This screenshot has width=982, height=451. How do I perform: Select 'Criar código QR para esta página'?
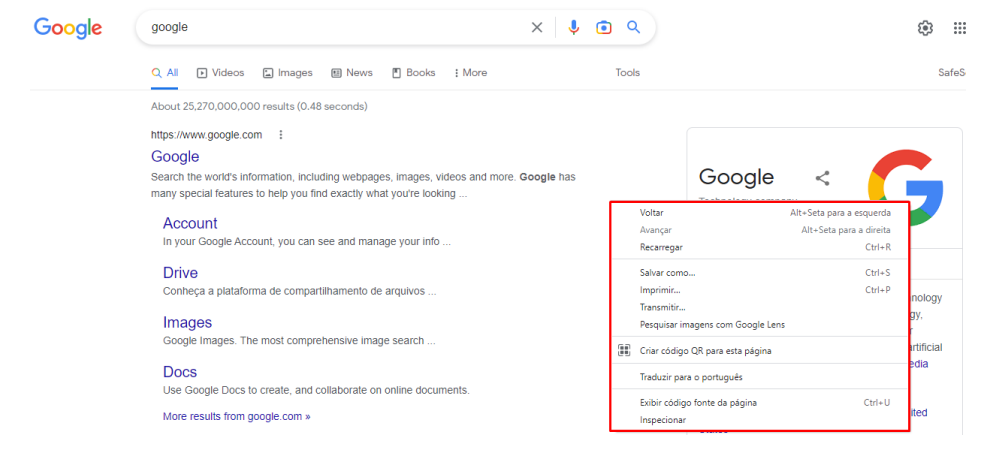(x=760, y=351)
